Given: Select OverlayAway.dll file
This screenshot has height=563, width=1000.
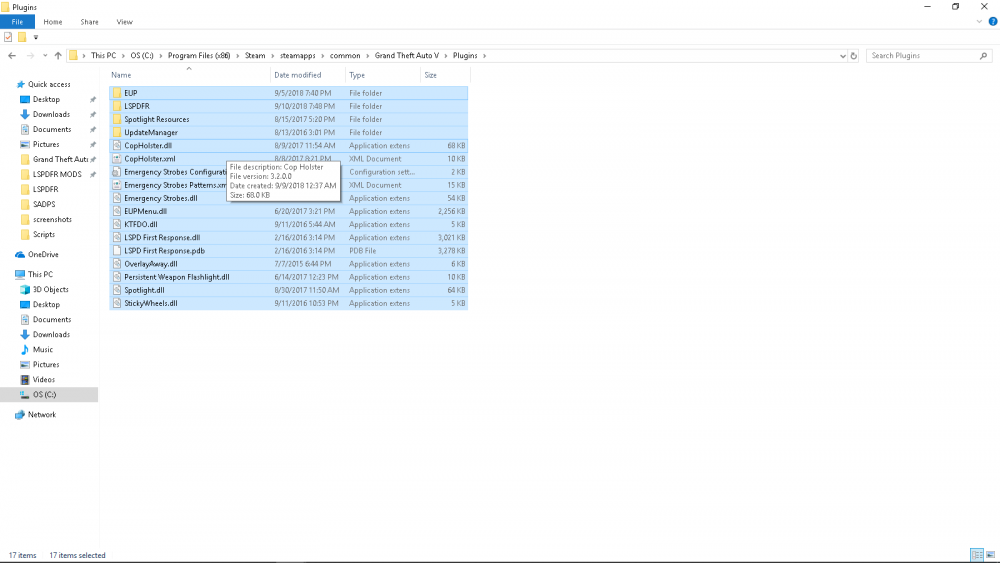Looking at the screenshot, I should point(288,264).
